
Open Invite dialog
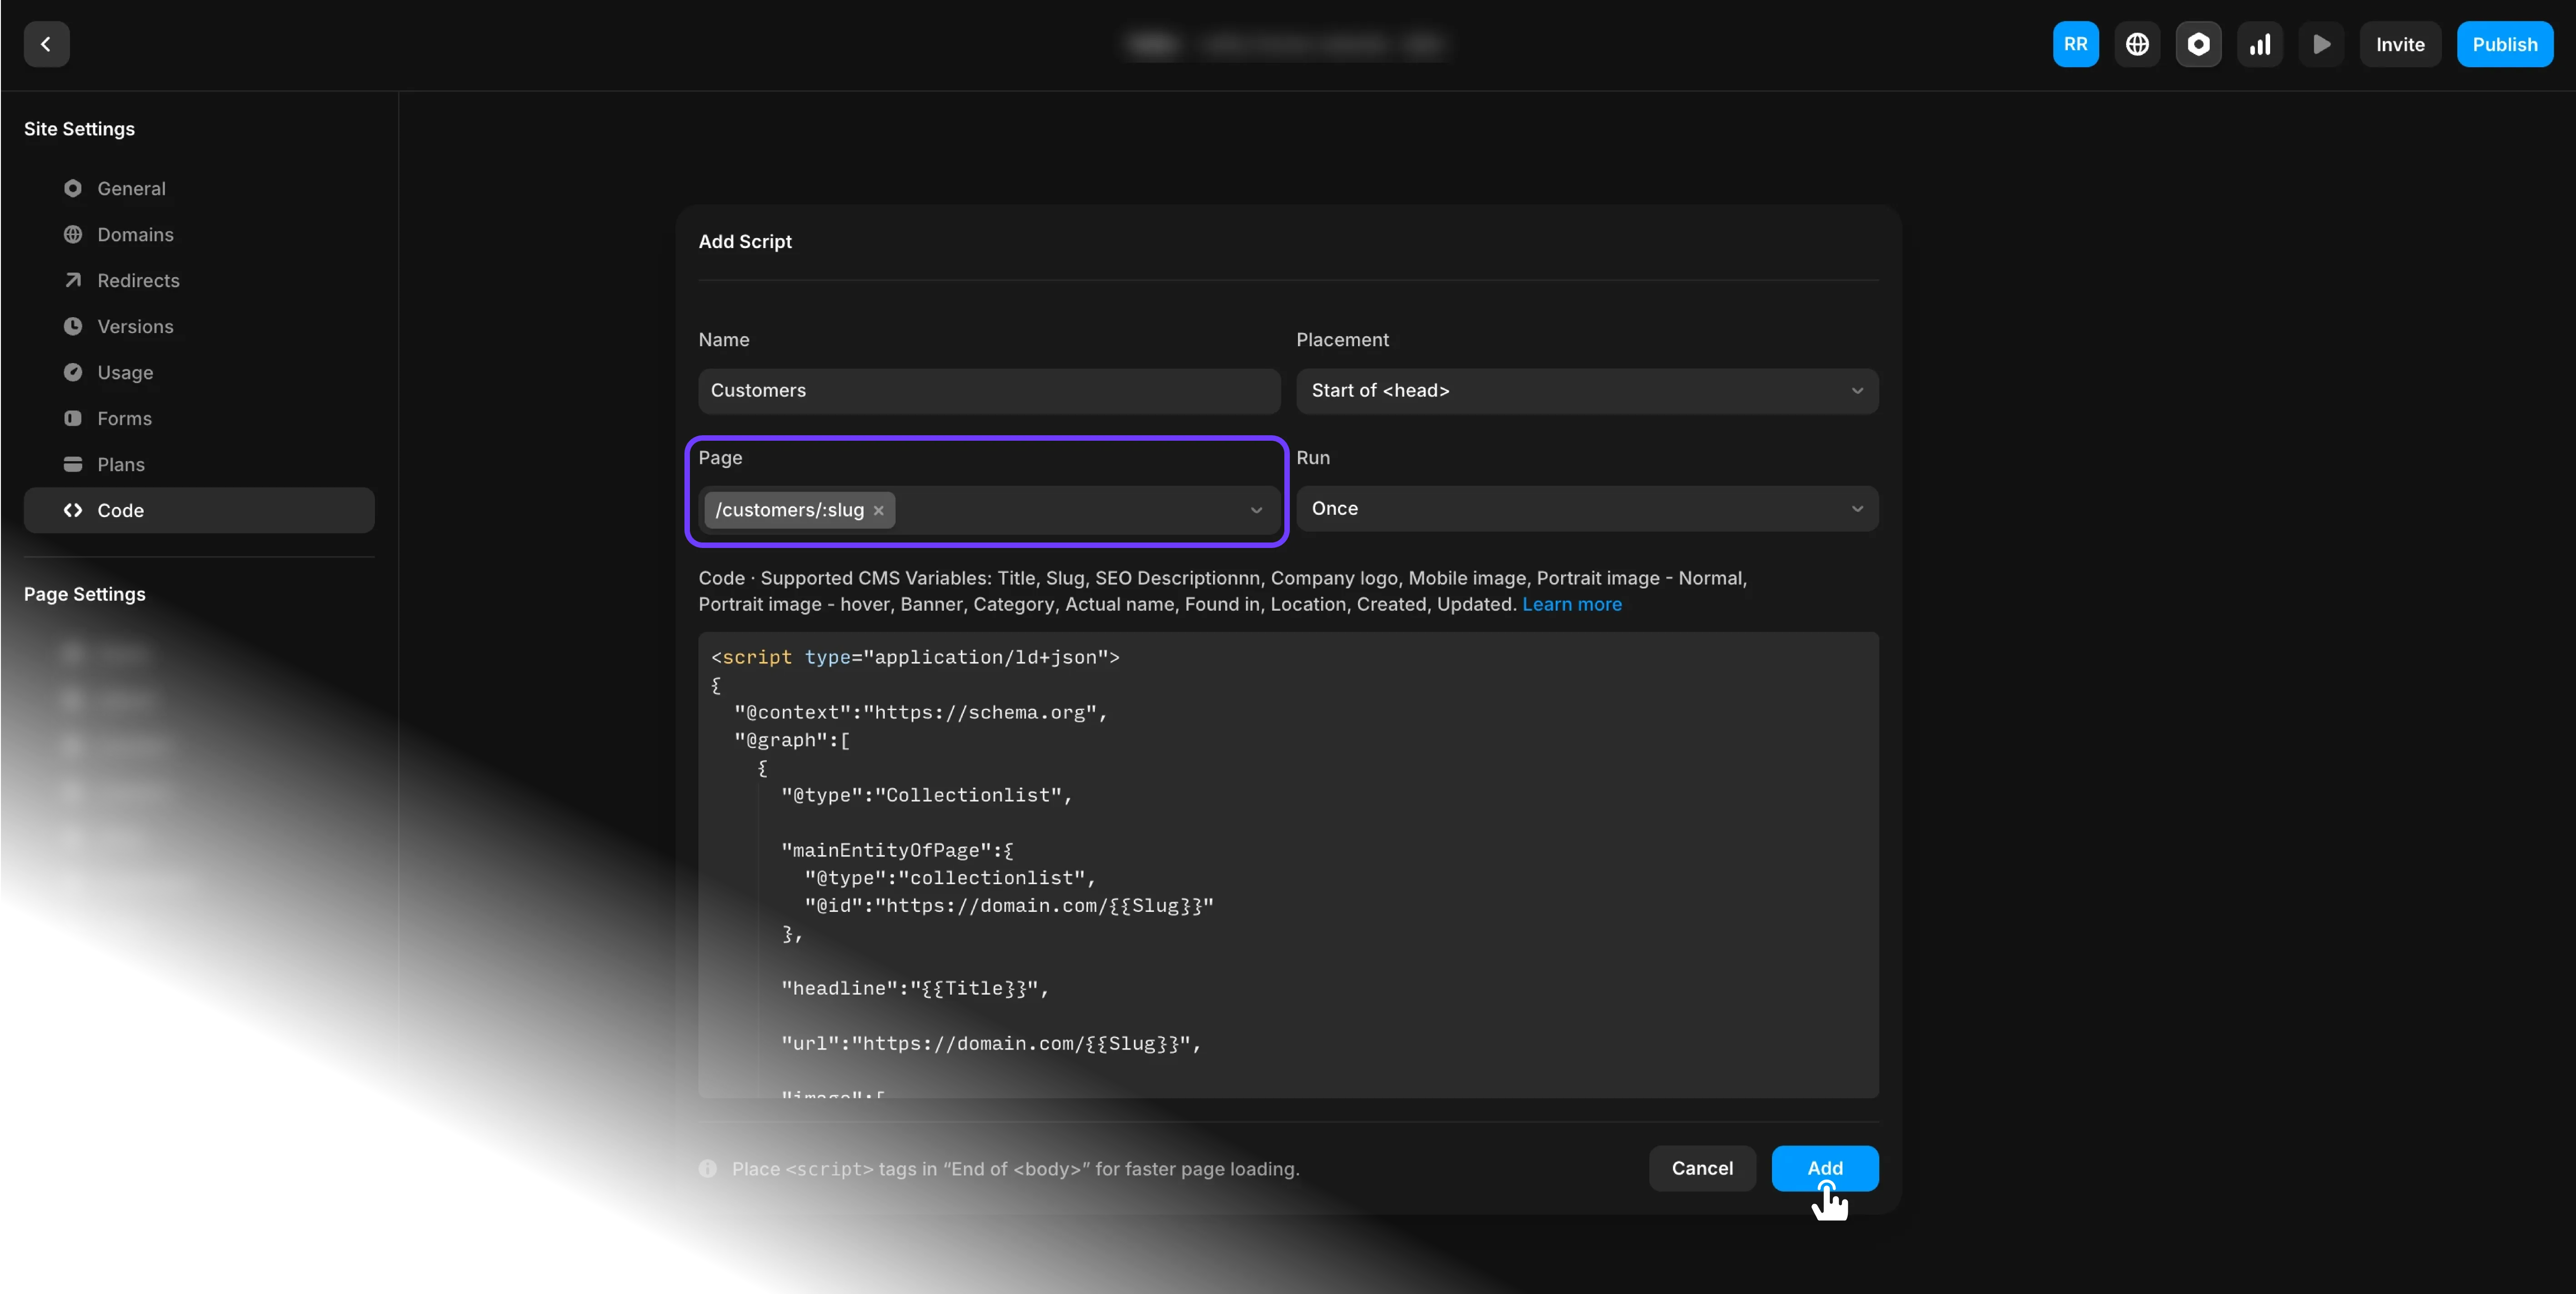pyautogui.click(x=2400, y=44)
